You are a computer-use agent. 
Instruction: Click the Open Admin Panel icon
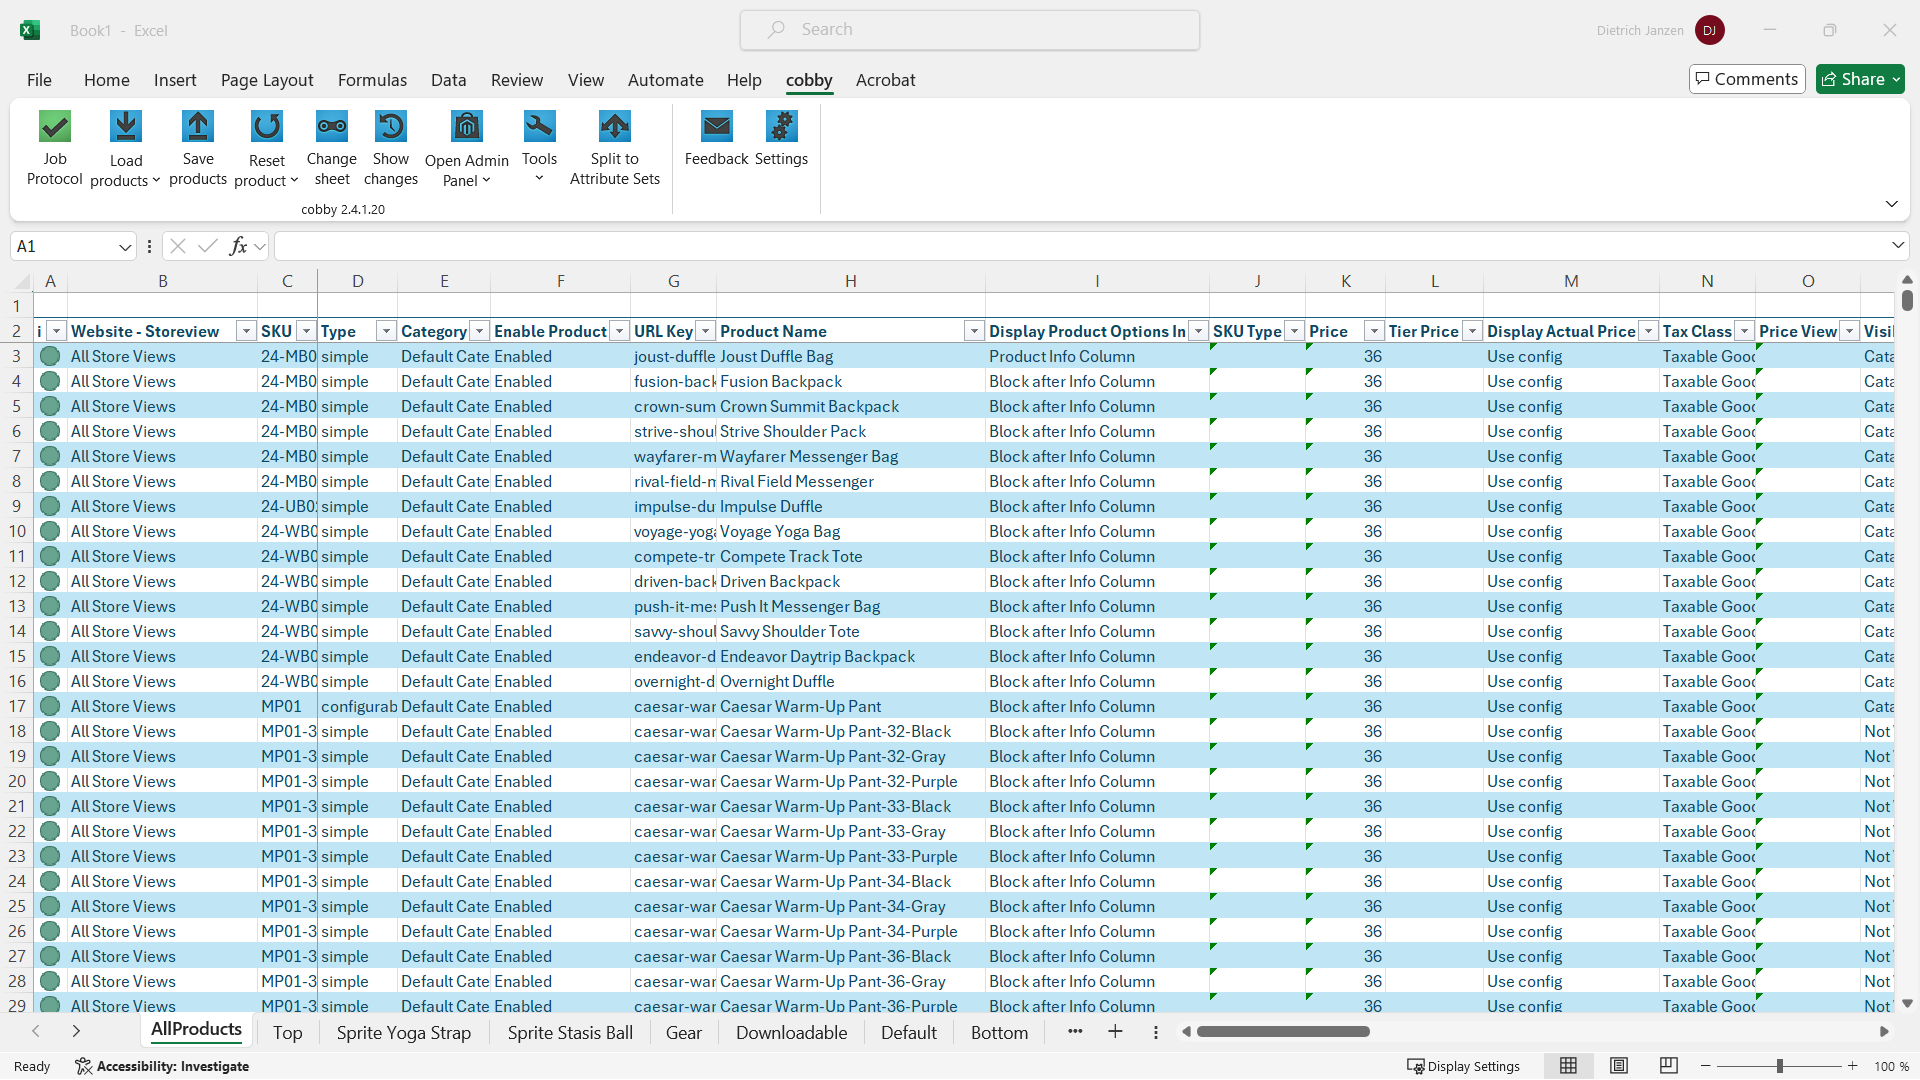pos(466,128)
